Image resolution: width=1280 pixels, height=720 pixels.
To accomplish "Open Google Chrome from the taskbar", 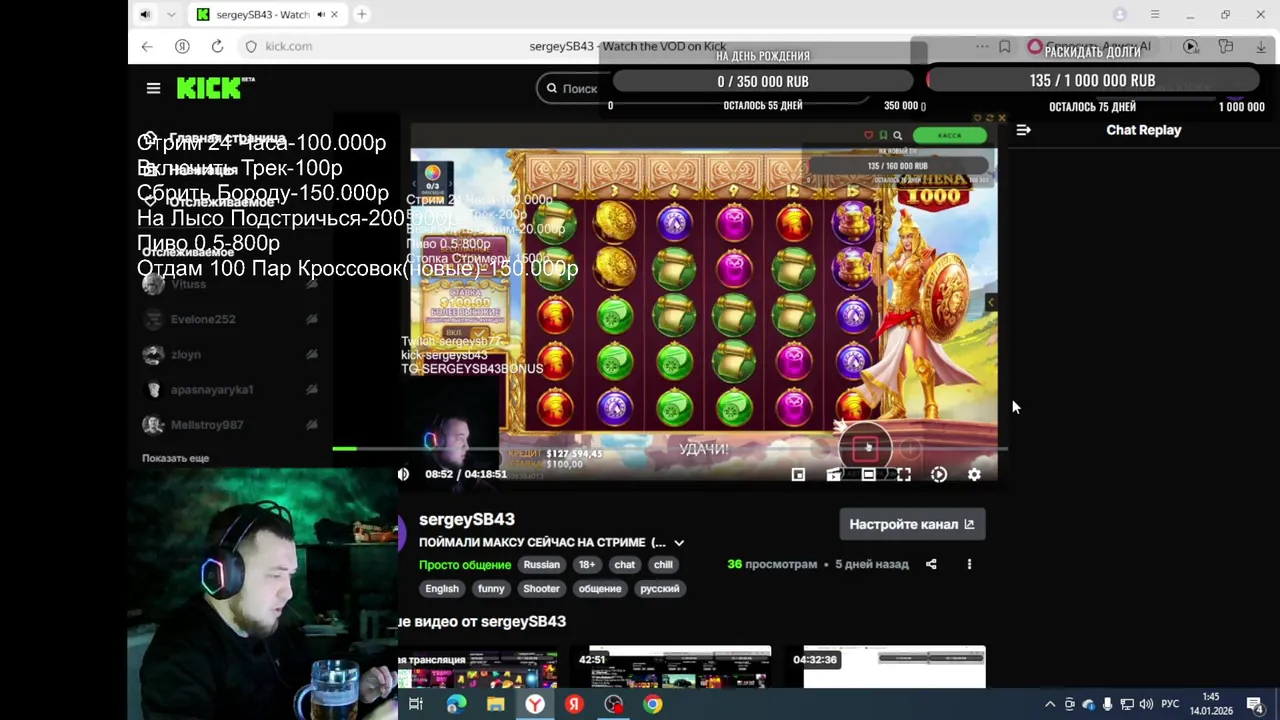I will click(x=652, y=704).
